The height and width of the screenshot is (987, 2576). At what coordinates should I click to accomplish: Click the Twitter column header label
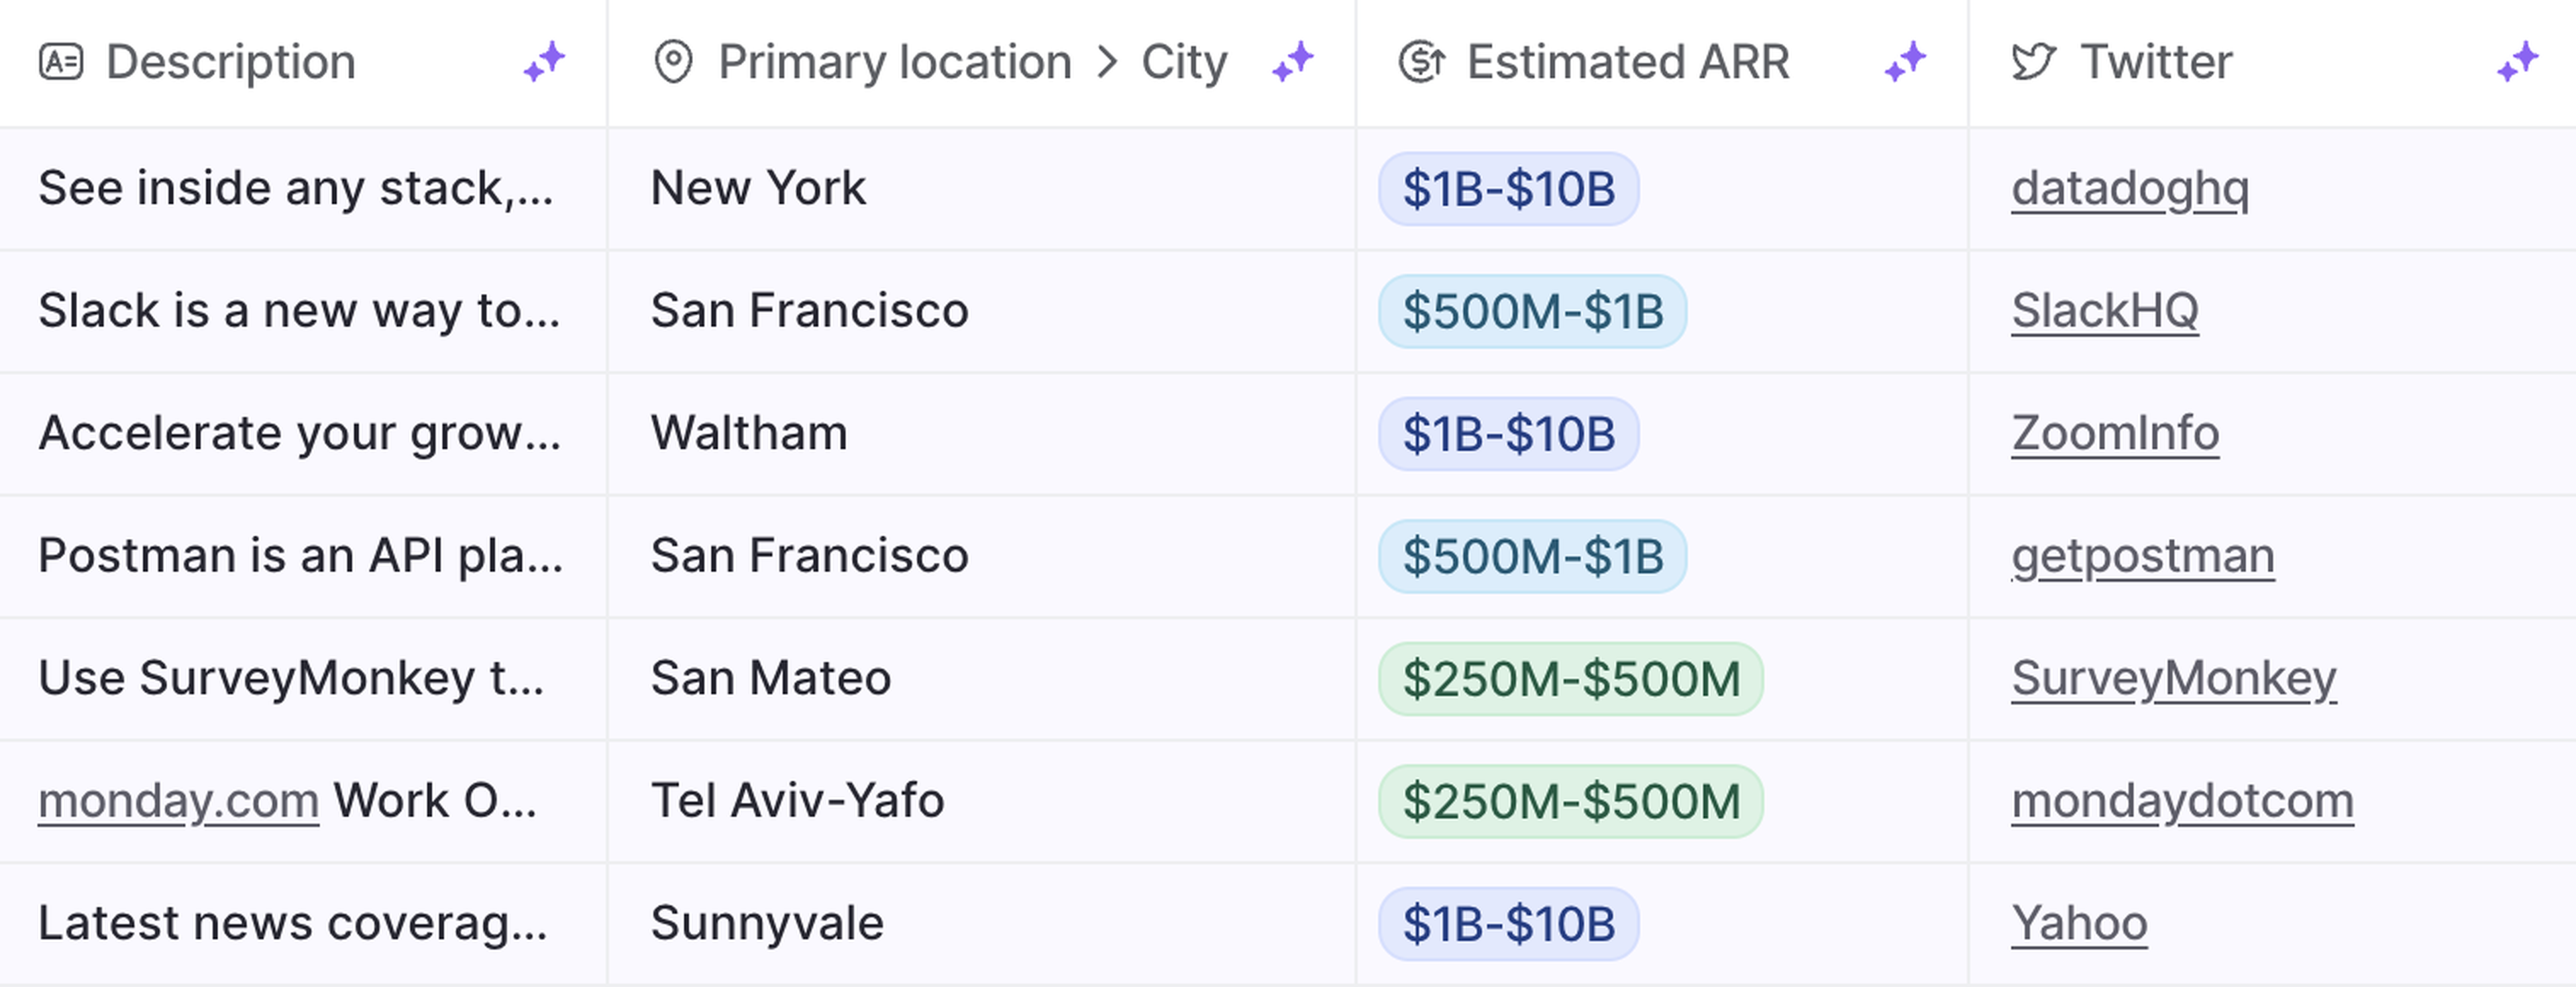pos(2156,62)
